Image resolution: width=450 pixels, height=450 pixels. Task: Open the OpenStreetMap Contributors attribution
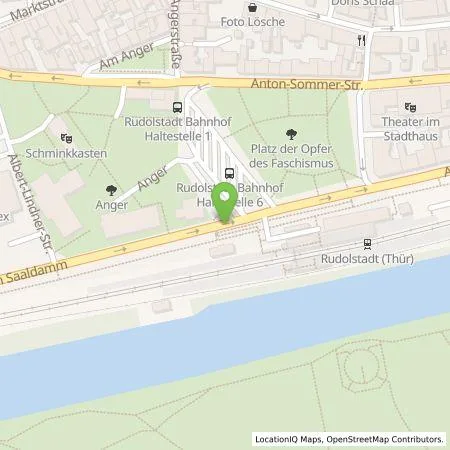coord(385,439)
